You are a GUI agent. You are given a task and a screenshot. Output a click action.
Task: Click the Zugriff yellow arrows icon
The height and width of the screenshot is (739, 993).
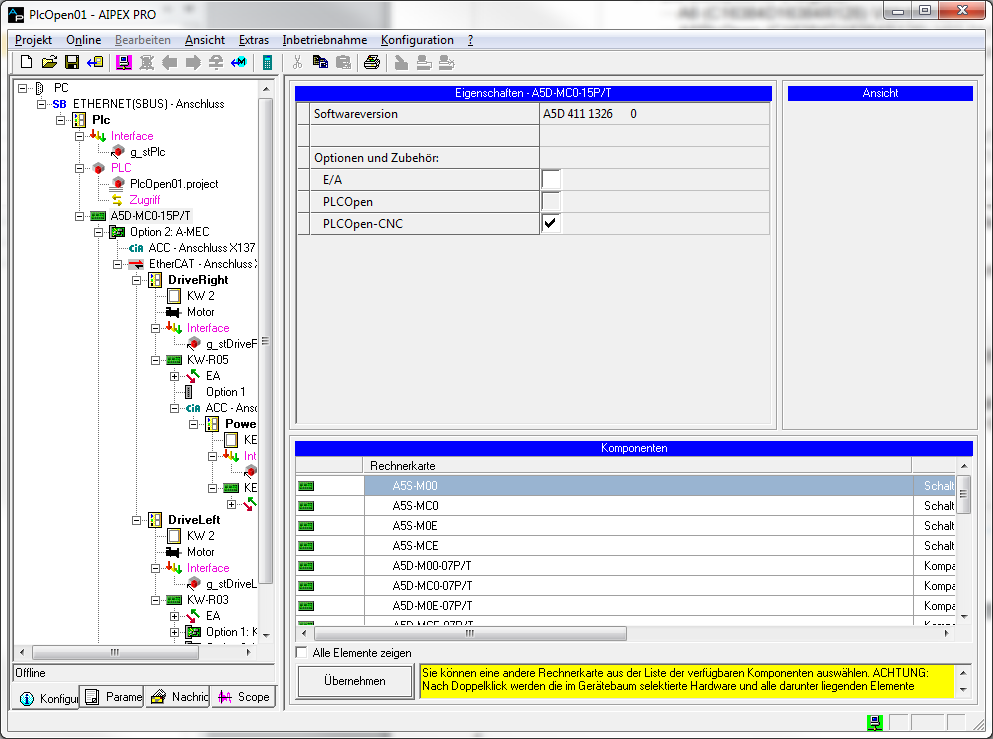(x=117, y=200)
